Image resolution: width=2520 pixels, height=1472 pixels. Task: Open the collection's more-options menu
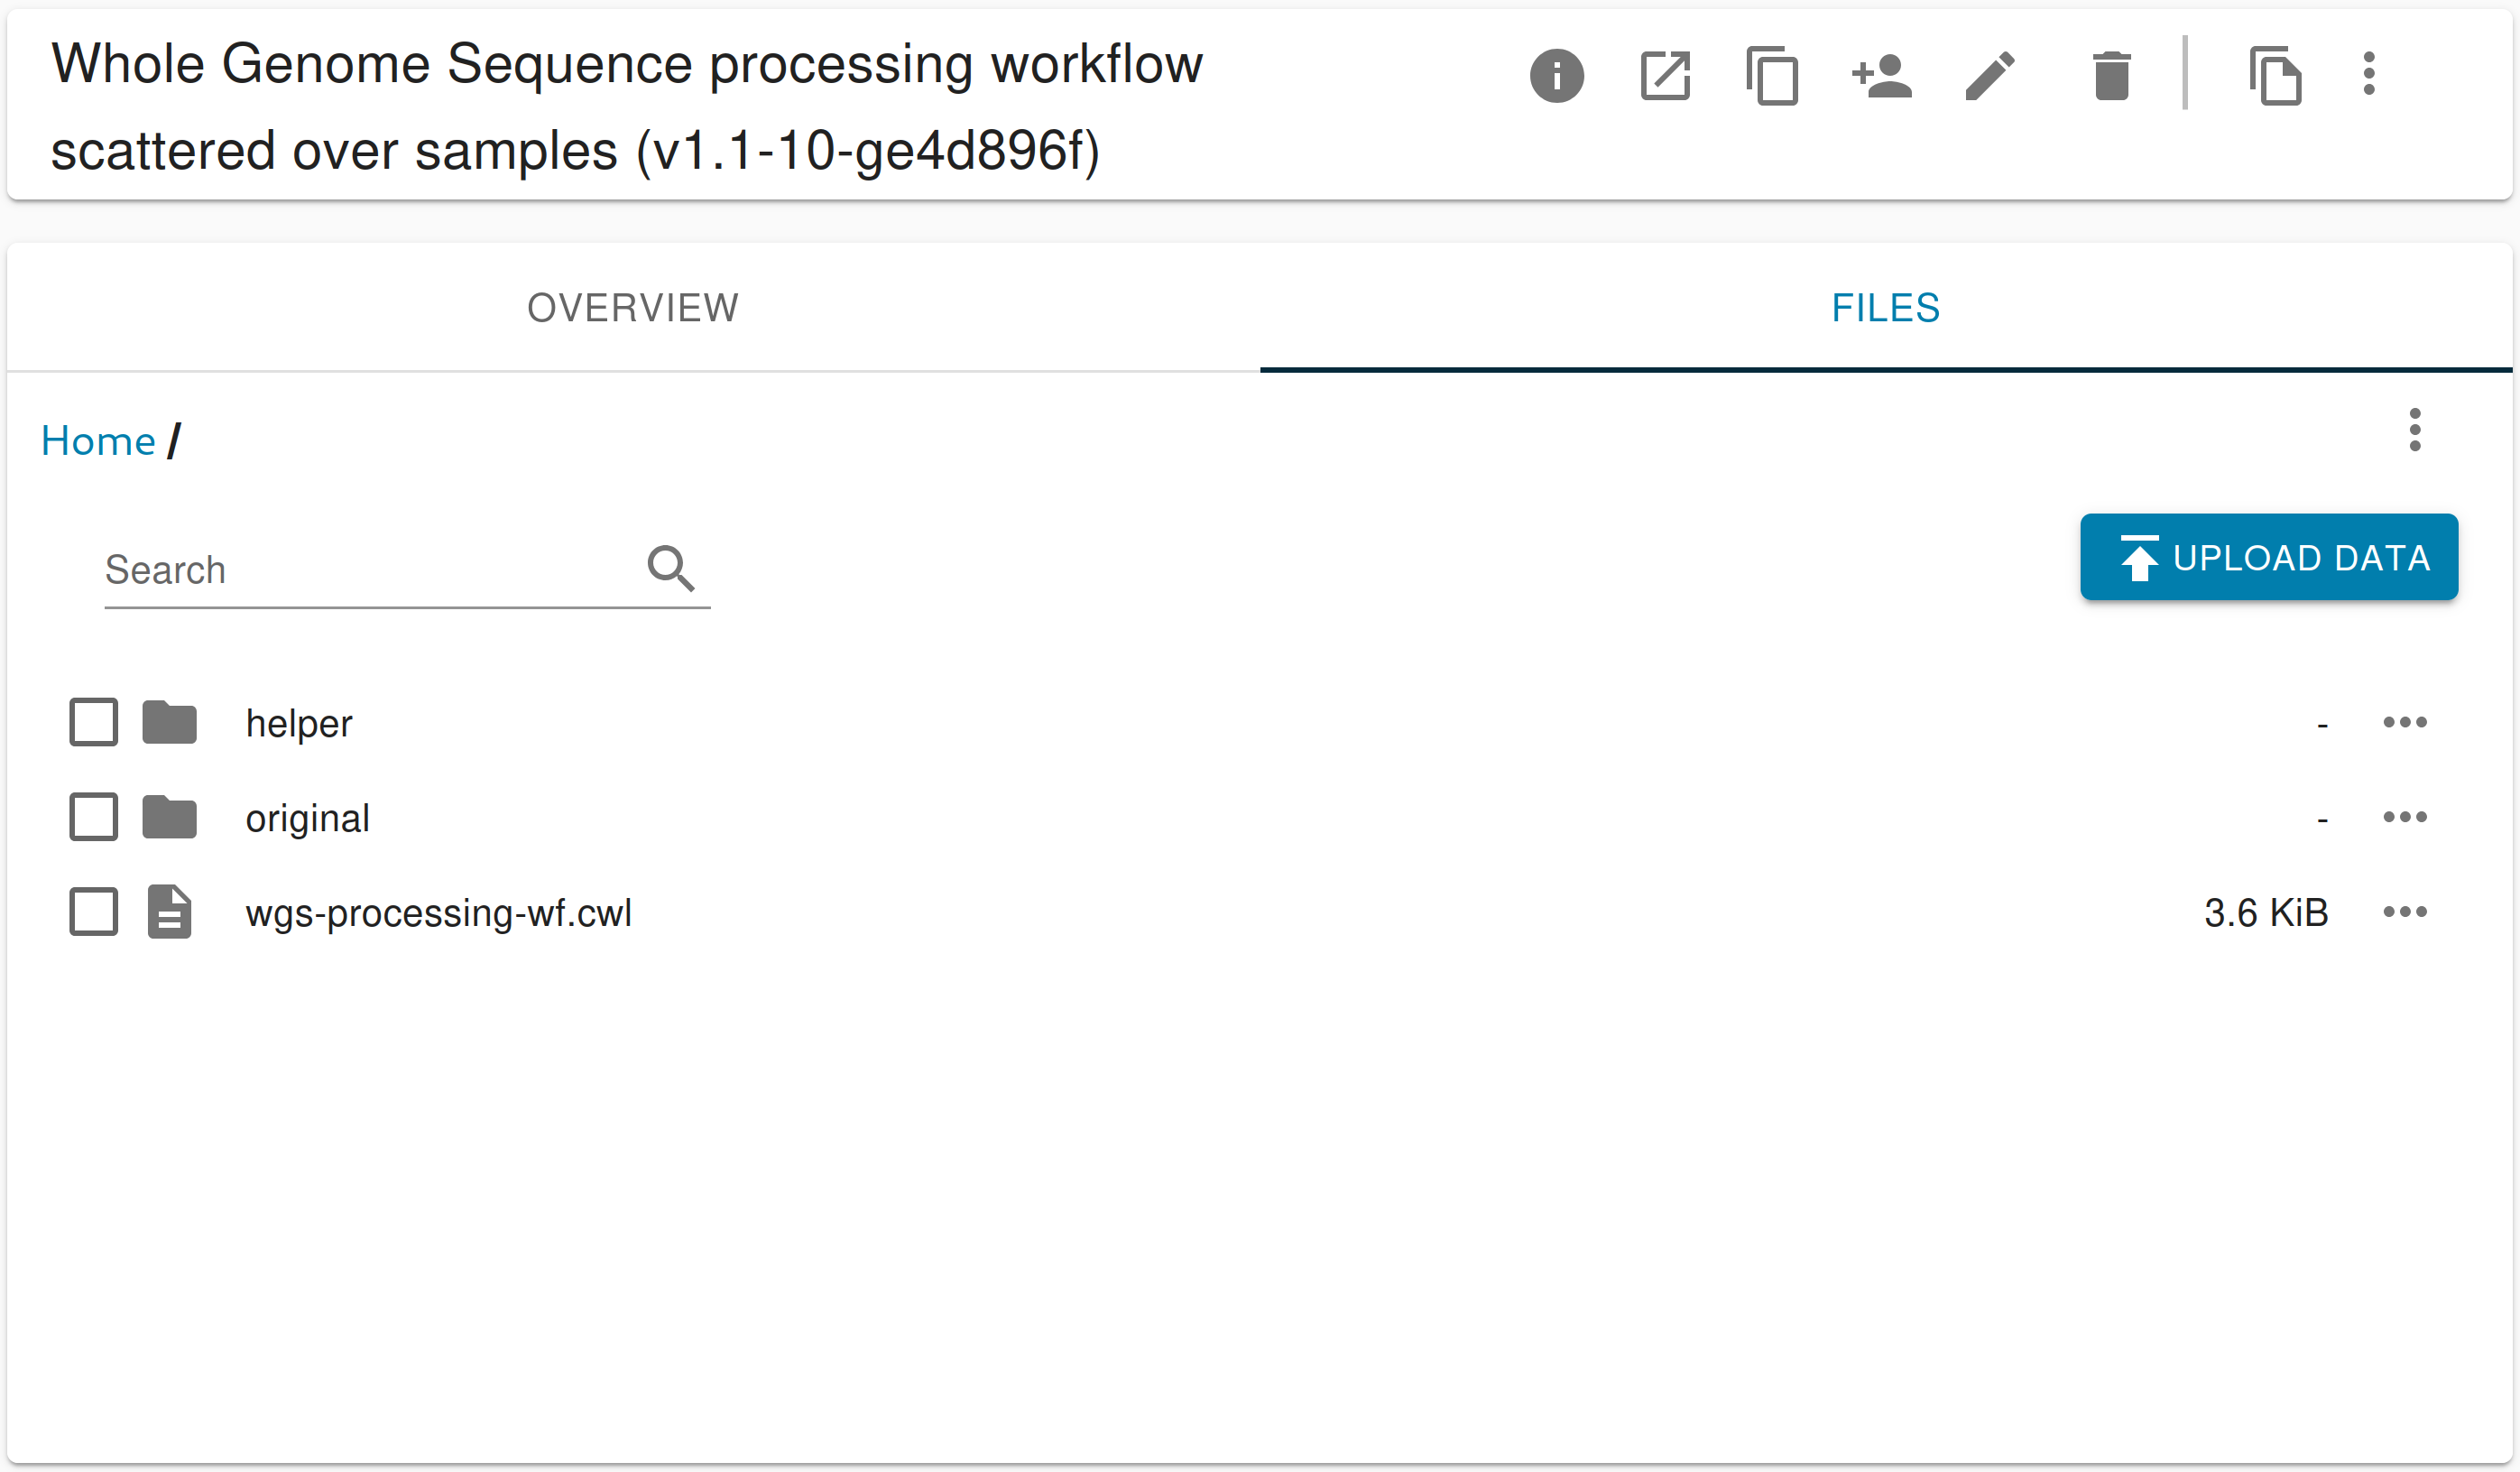[x=2368, y=74]
